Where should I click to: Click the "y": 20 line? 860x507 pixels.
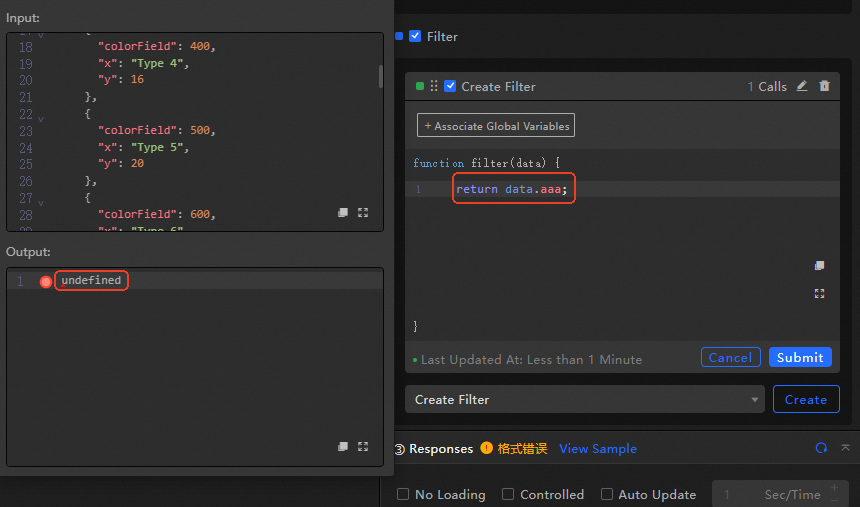[x=121, y=164]
